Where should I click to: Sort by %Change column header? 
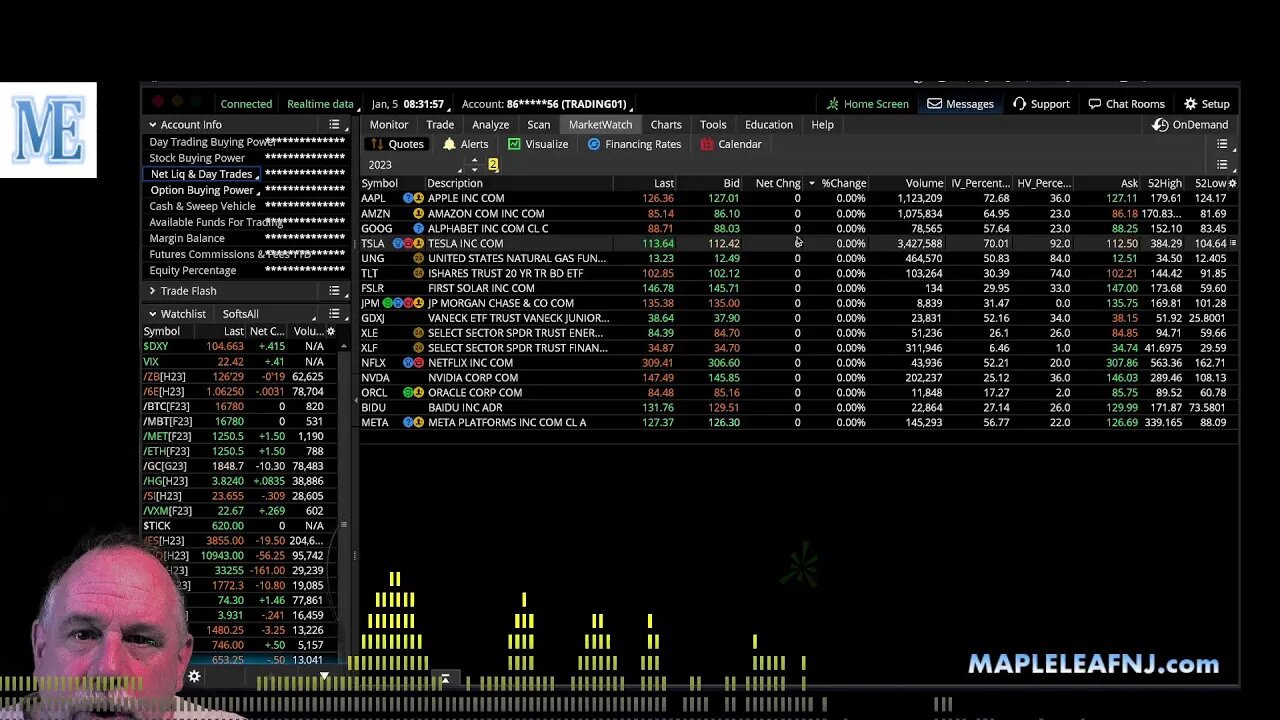pos(844,183)
